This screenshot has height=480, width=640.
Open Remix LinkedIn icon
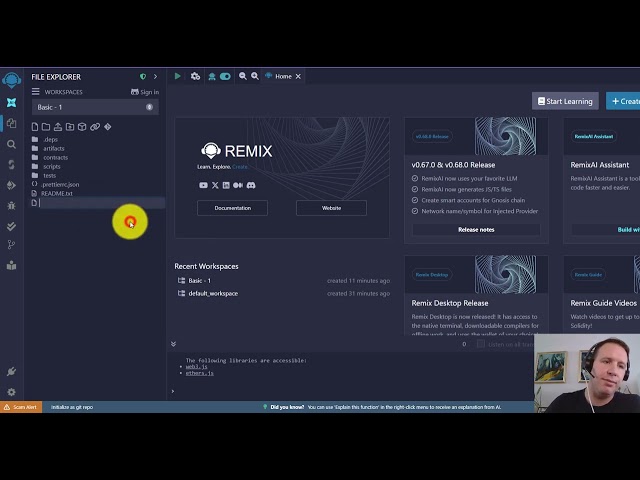pos(226,185)
